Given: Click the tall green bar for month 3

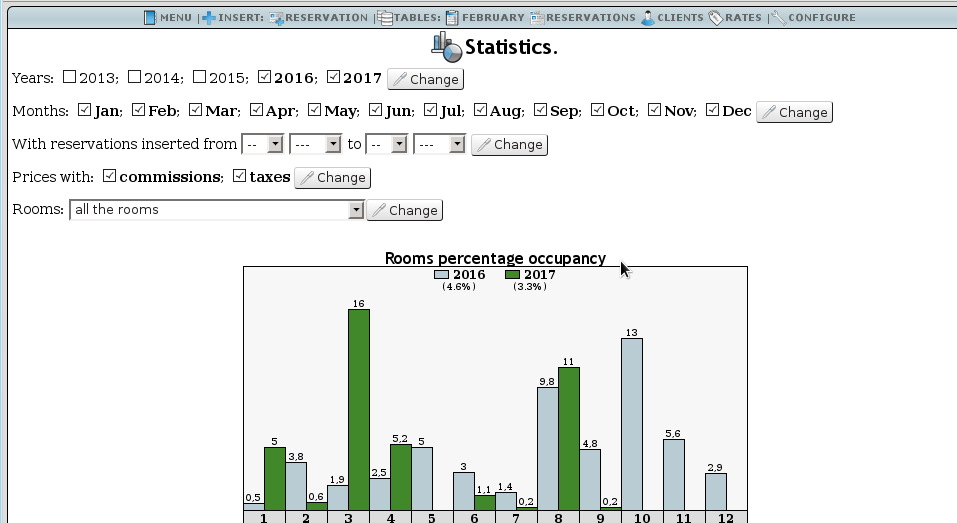Looking at the screenshot, I should point(359,410).
